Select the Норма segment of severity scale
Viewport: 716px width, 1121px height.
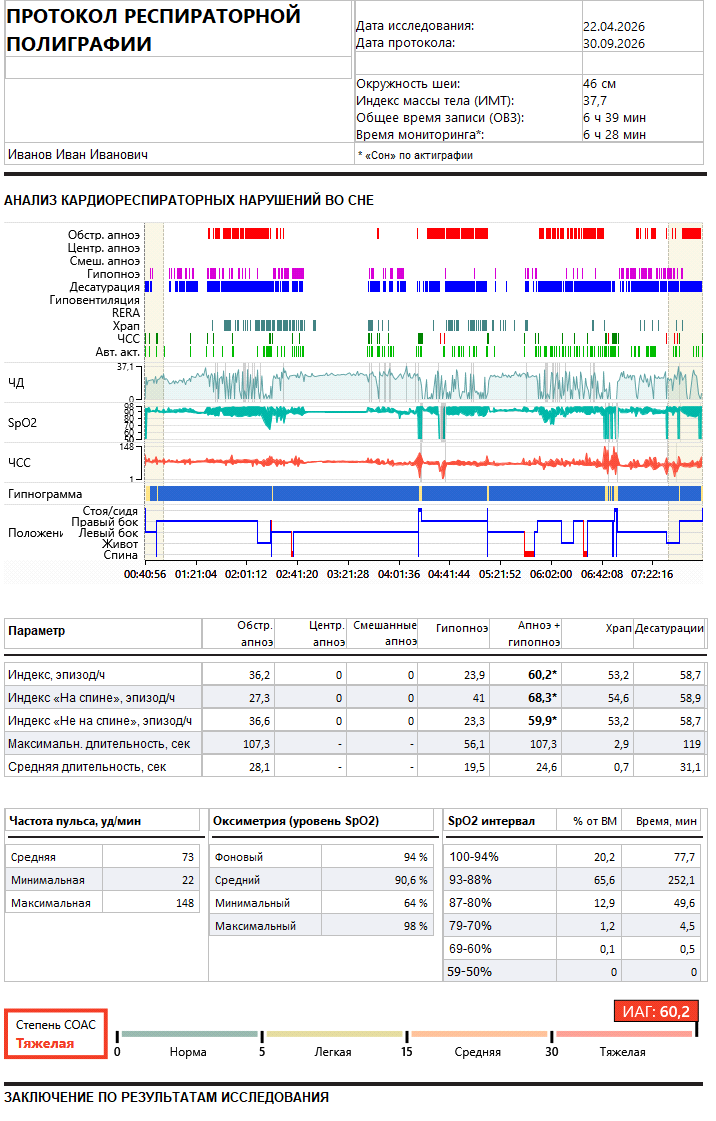click(x=189, y=1034)
